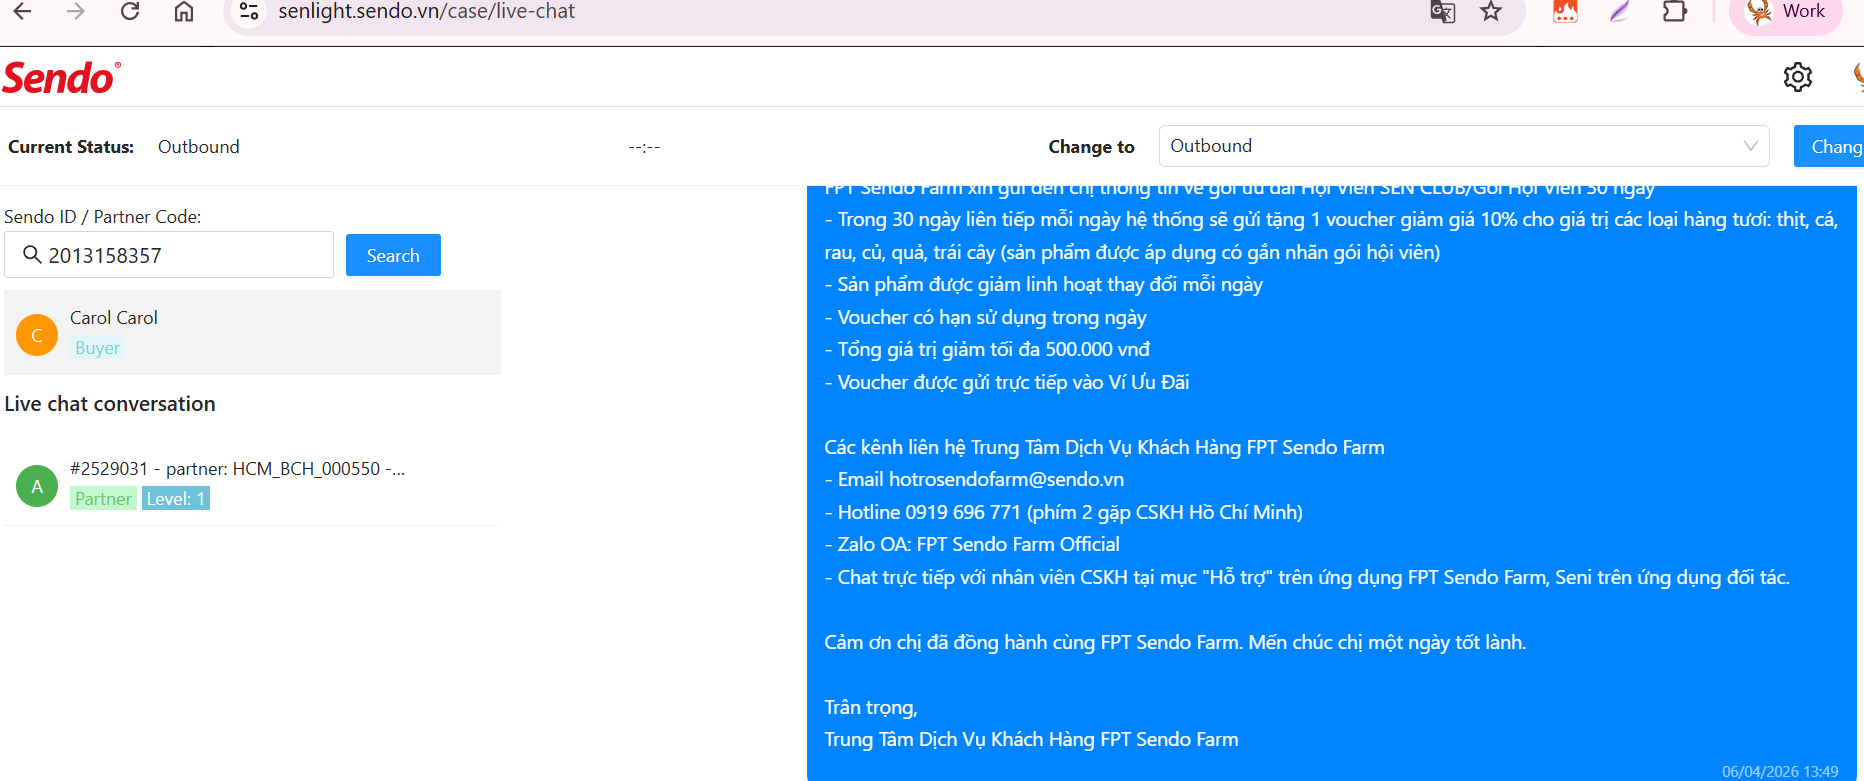
Task: Go back using the browser back arrow
Action: [22, 11]
